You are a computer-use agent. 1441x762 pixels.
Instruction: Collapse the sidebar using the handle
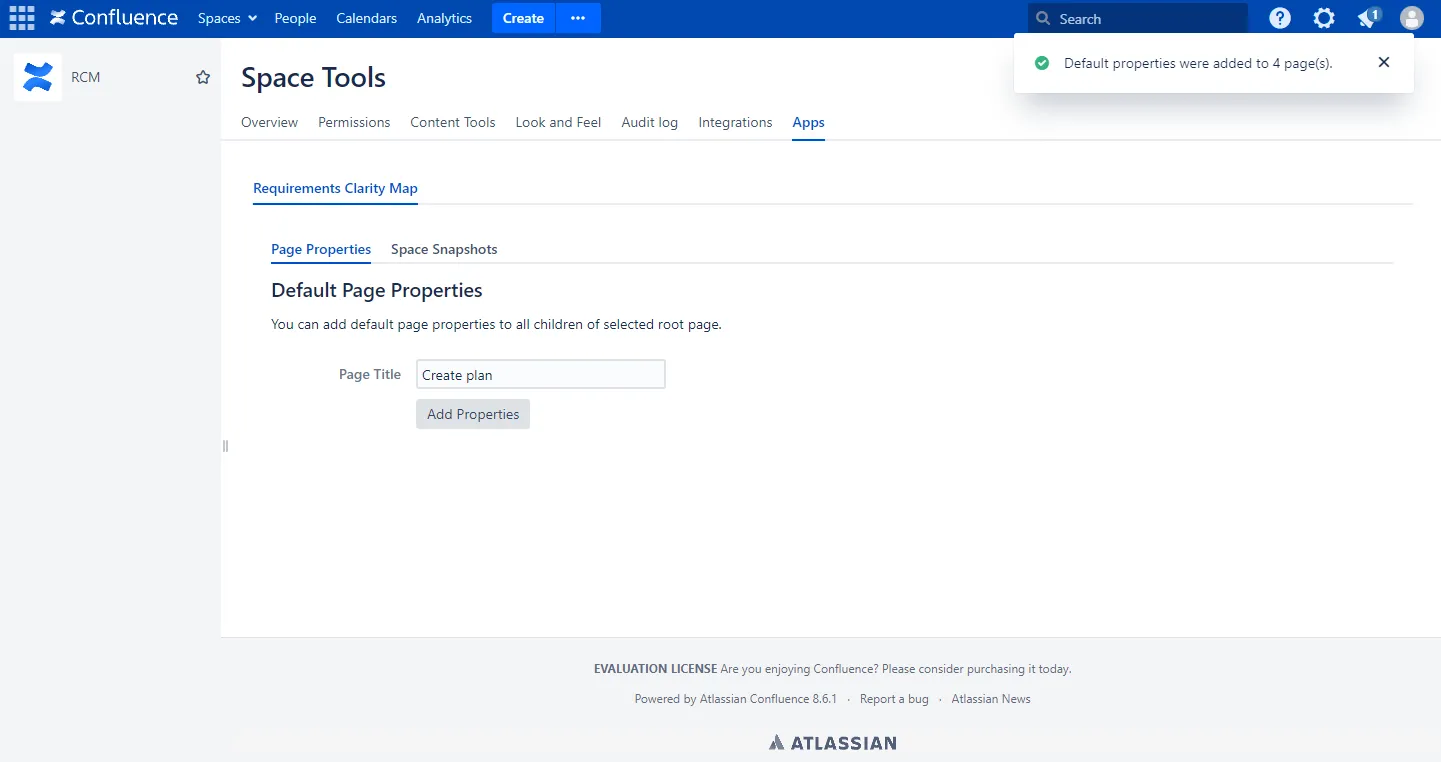pyautogui.click(x=225, y=446)
